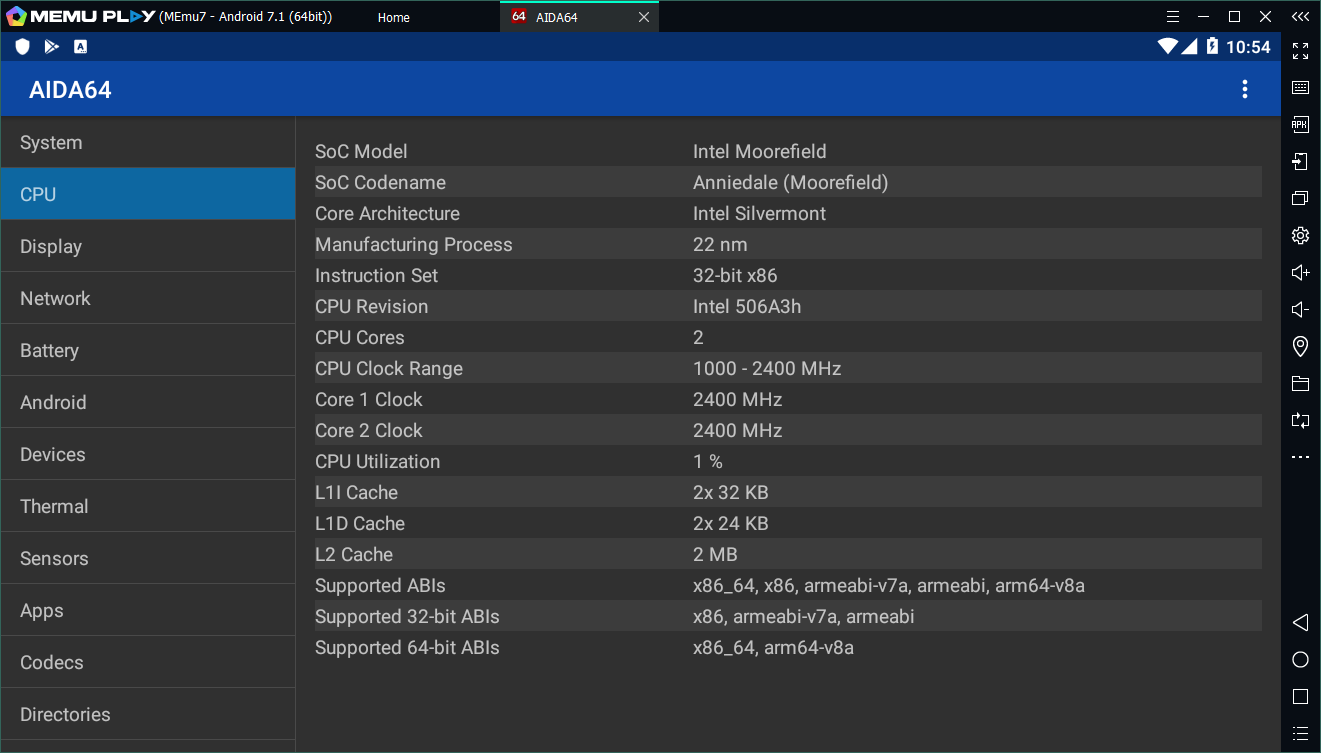Open the Android category
The image size is (1321, 753).
pos(148,402)
